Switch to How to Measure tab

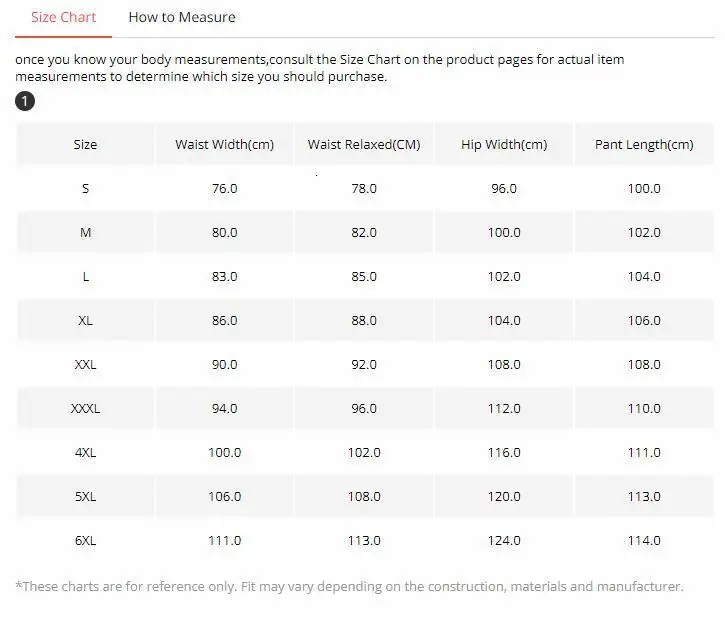(182, 18)
